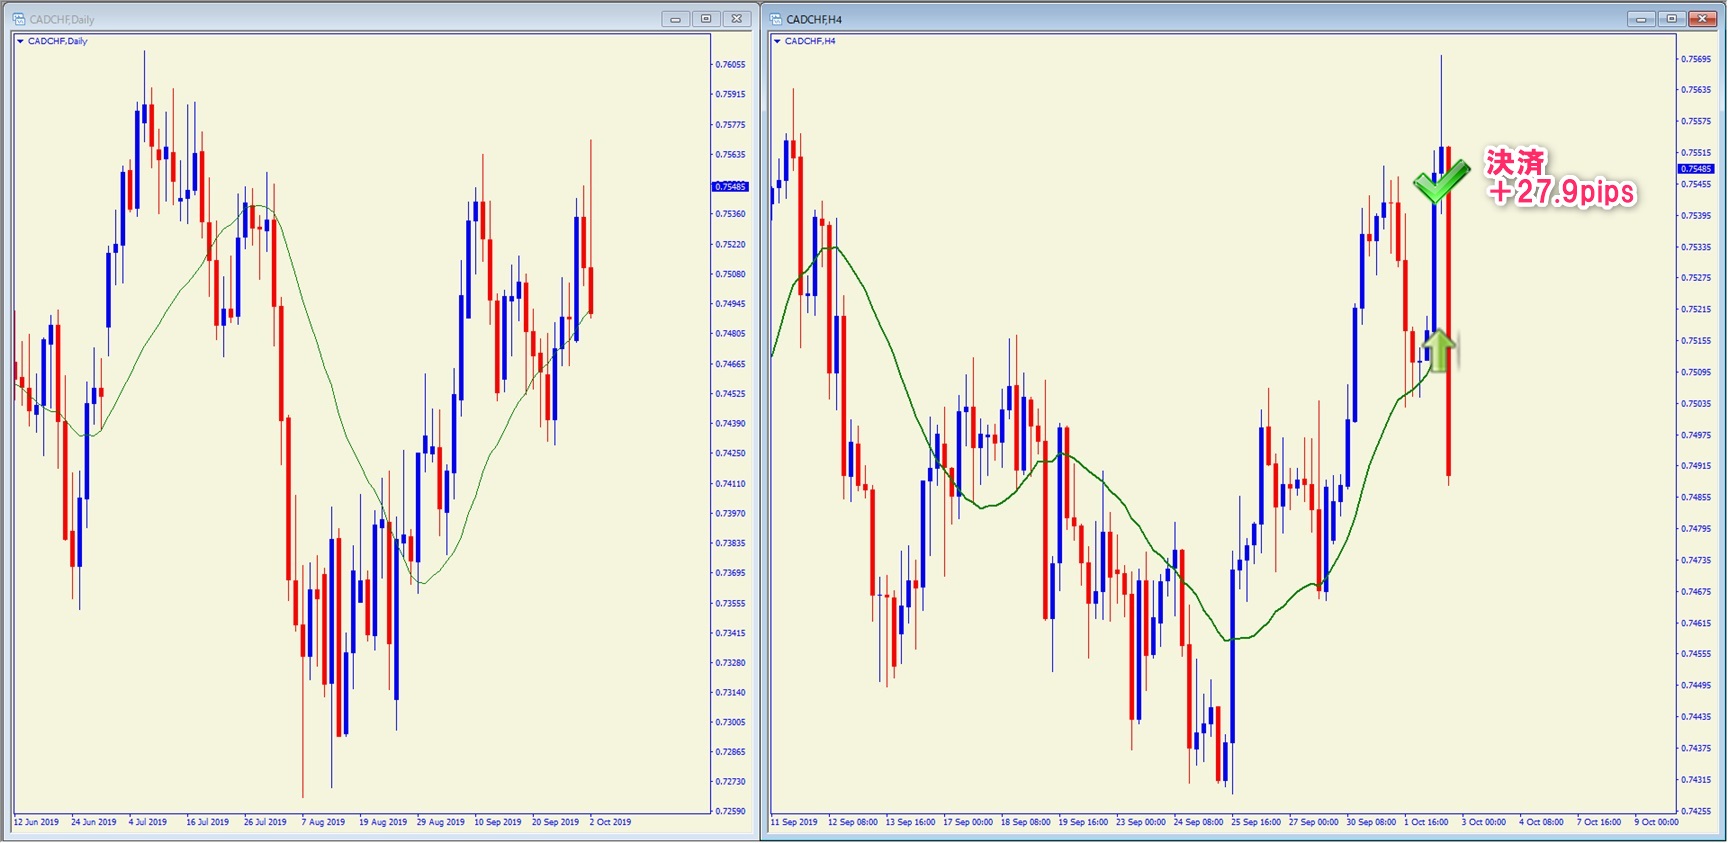
Task: Click price 0.75360 on Daily chart scale
Action: click(x=730, y=214)
